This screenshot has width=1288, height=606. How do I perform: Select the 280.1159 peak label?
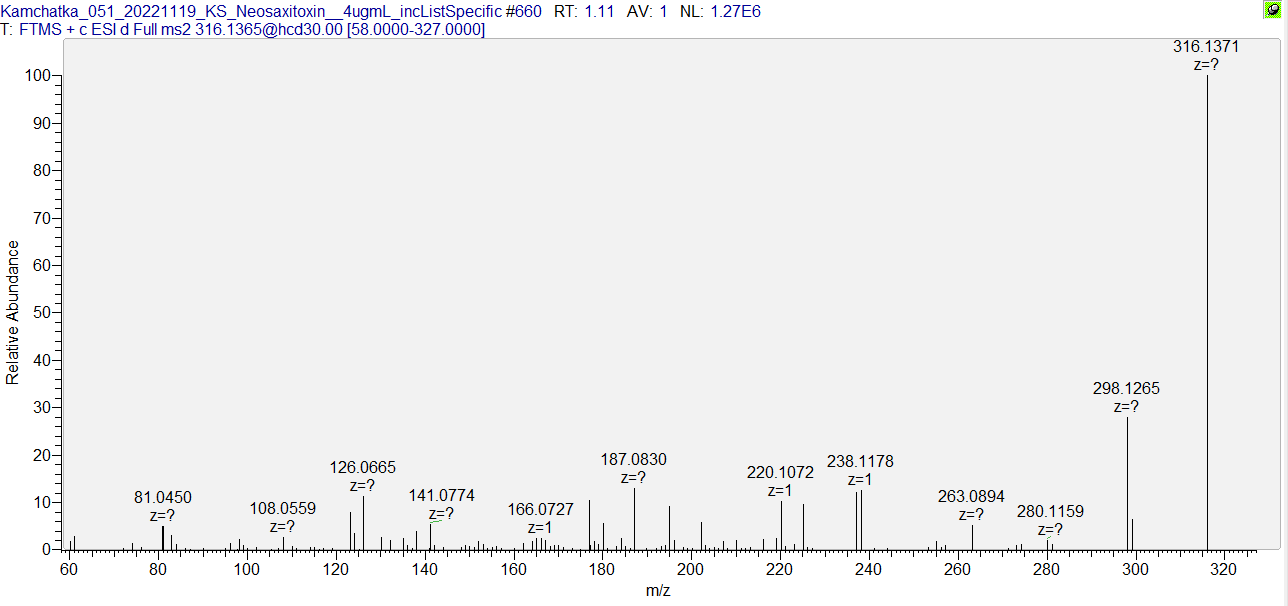[1050, 511]
